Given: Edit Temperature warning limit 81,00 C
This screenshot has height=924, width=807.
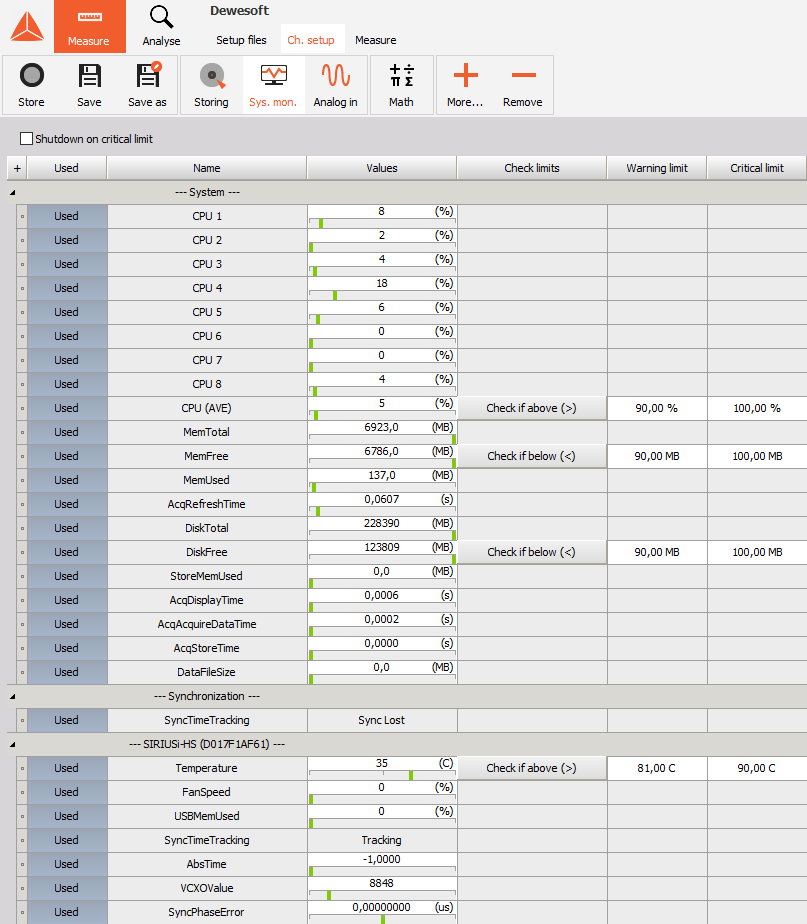Looking at the screenshot, I should [657, 768].
